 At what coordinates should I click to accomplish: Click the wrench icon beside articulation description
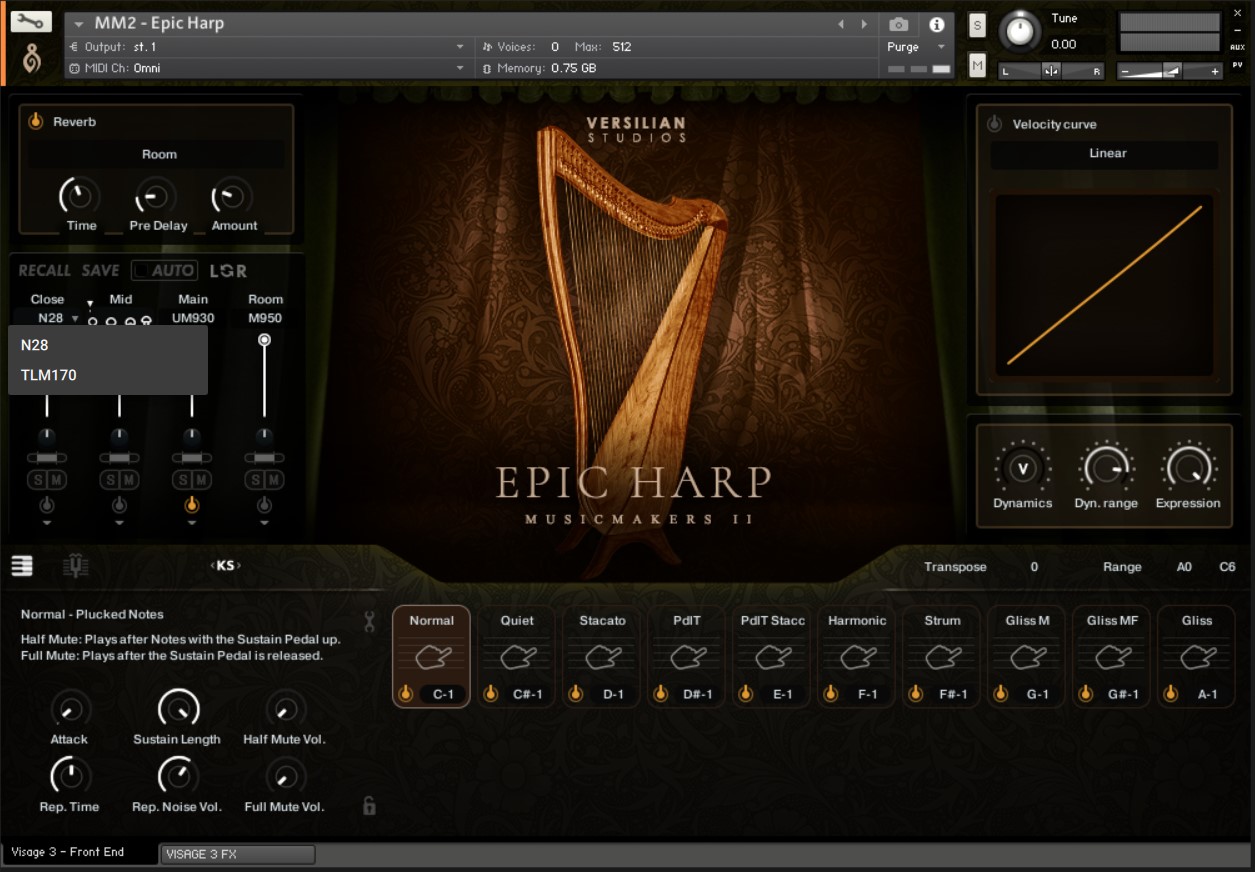pos(369,621)
